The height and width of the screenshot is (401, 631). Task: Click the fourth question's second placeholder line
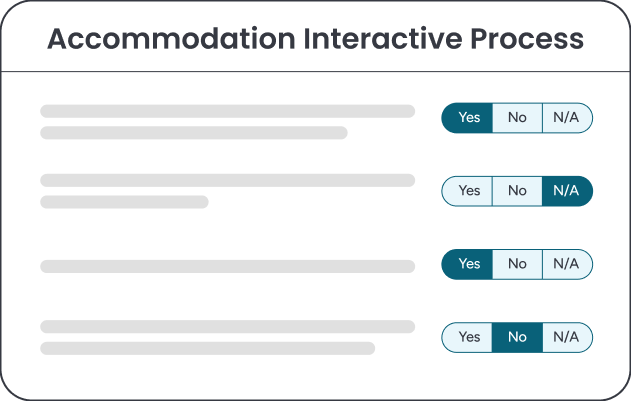click(x=207, y=348)
